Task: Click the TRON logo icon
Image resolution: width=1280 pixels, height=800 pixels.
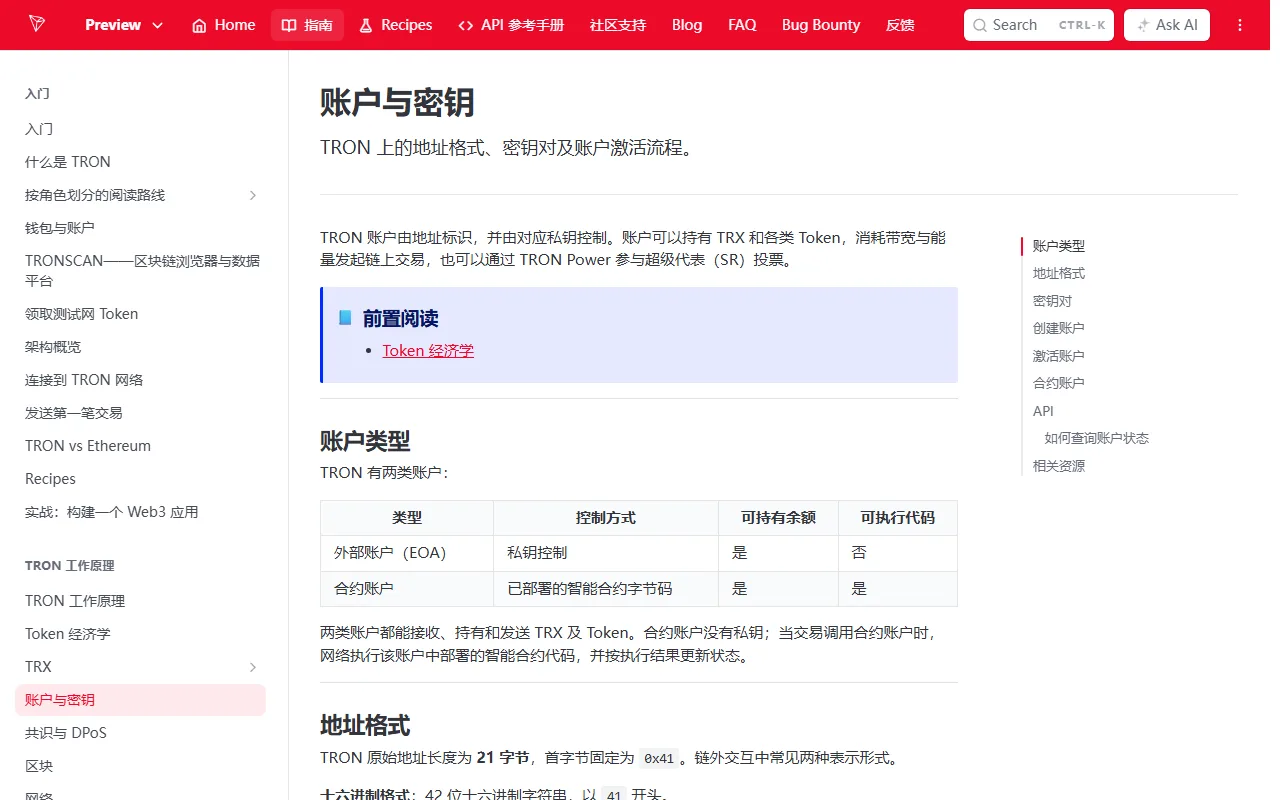Action: point(37,24)
